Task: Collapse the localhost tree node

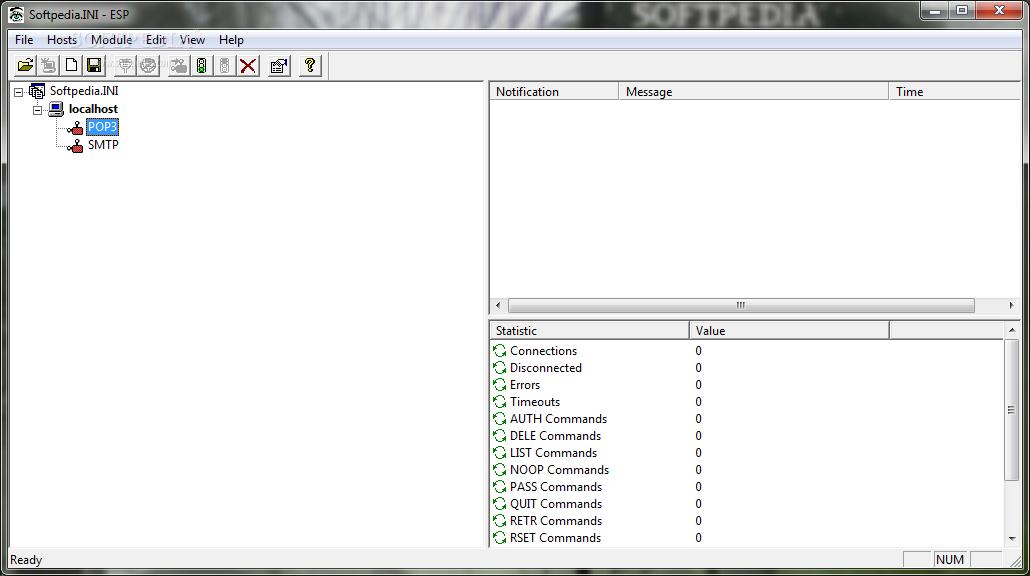Action: click(x=37, y=110)
